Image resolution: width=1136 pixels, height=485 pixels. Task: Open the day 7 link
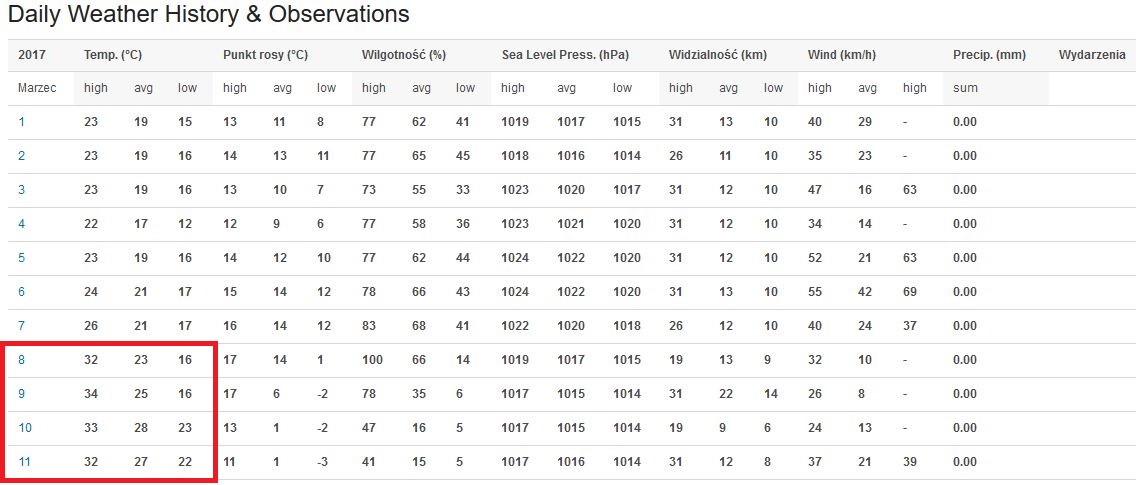[22, 326]
